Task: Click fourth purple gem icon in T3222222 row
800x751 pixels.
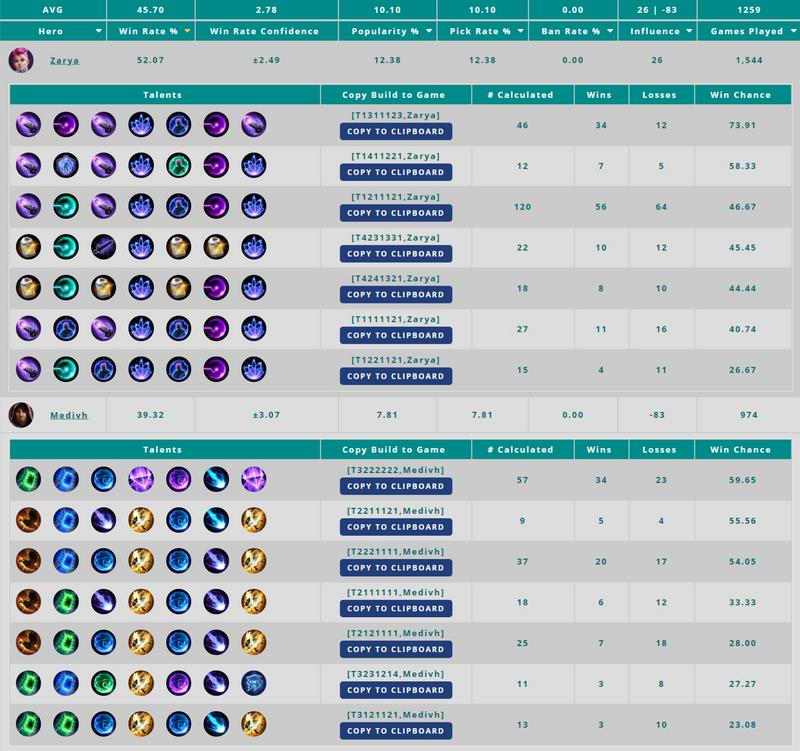Action: [x=141, y=480]
